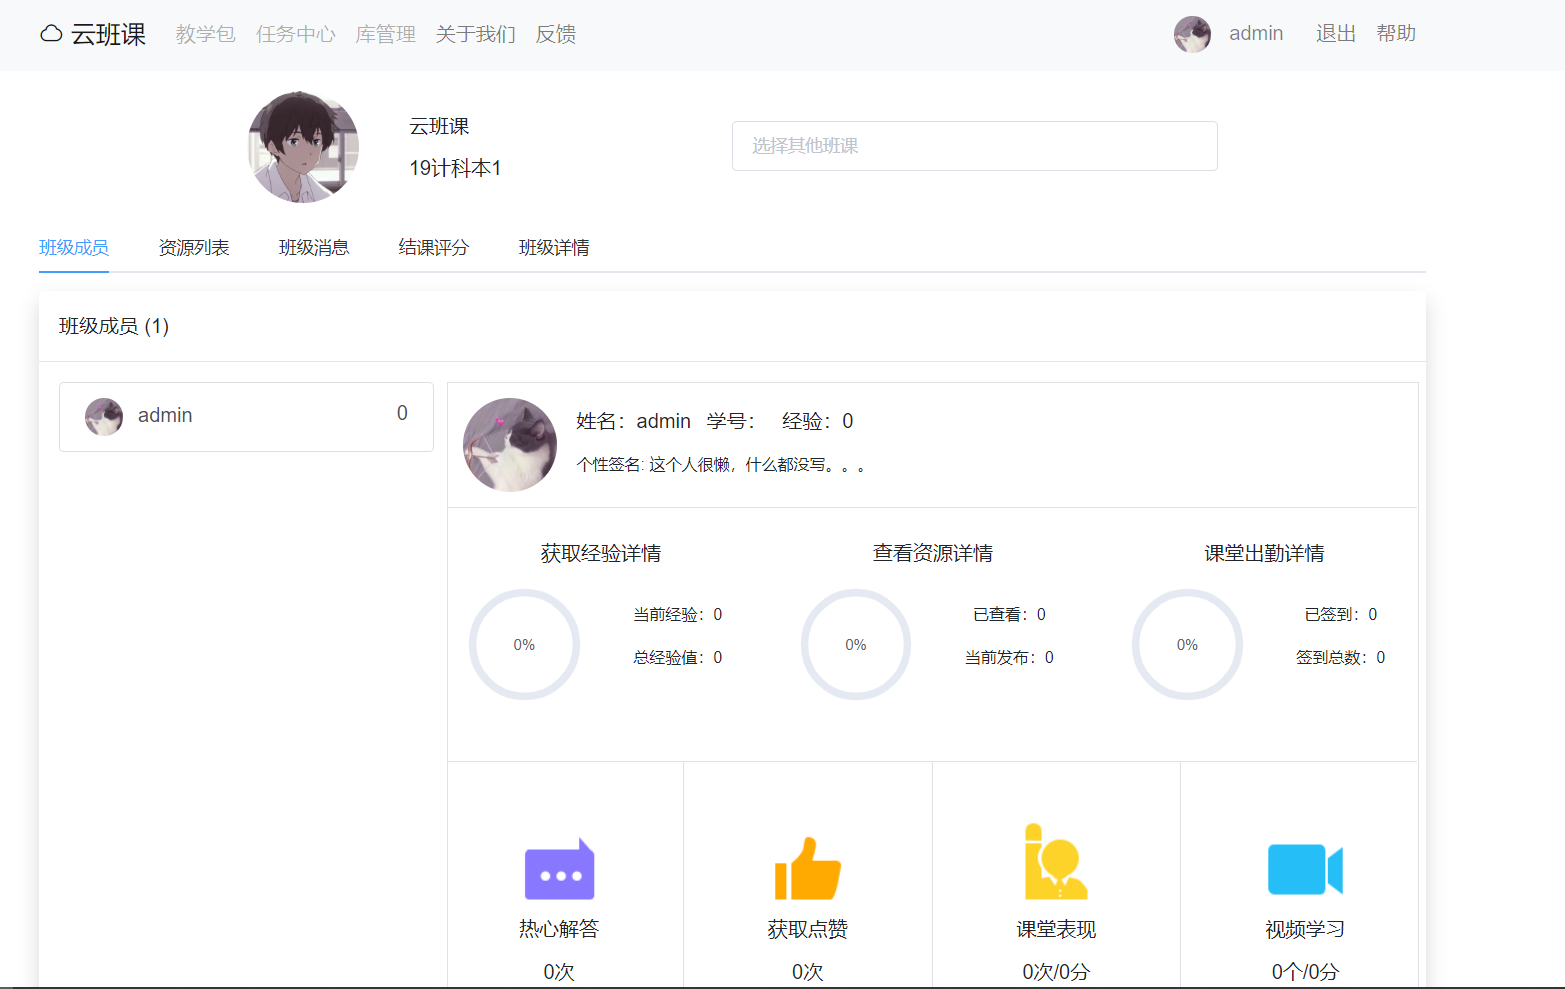
Task: Click the 0次/0分 count under 课堂表现
Action: [x=1056, y=971]
